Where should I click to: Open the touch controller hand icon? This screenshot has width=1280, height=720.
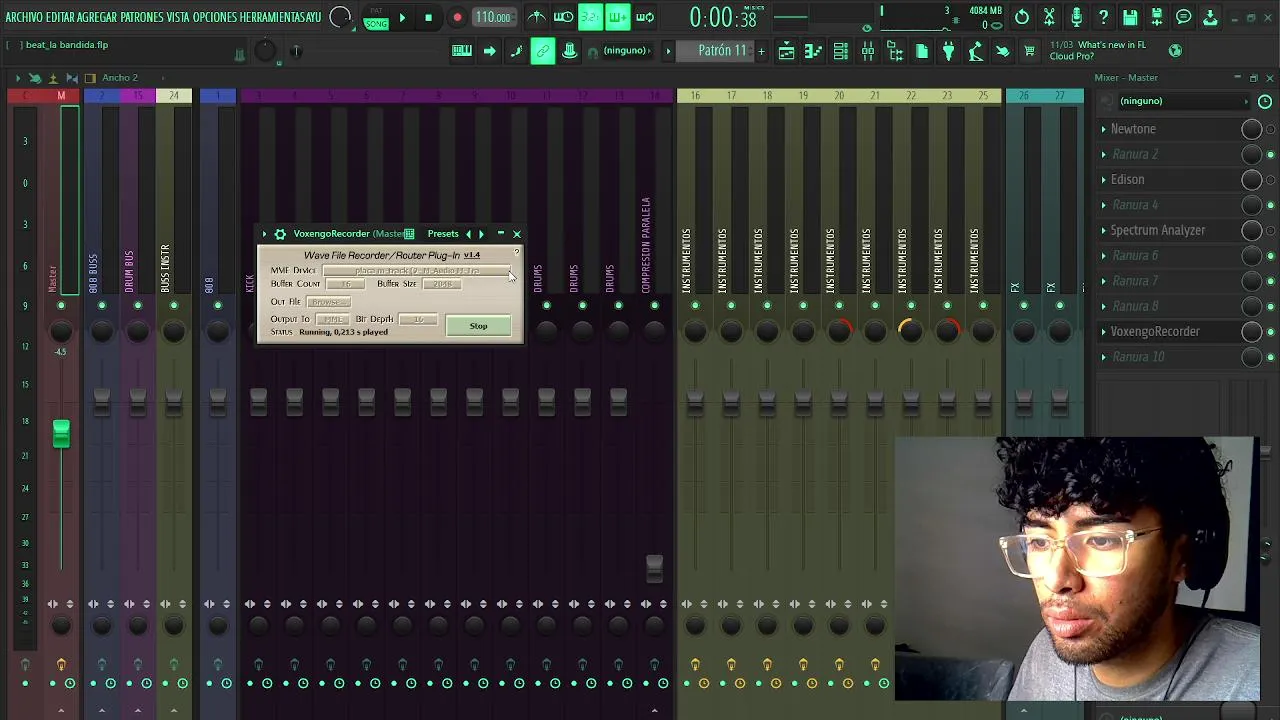point(1003,51)
